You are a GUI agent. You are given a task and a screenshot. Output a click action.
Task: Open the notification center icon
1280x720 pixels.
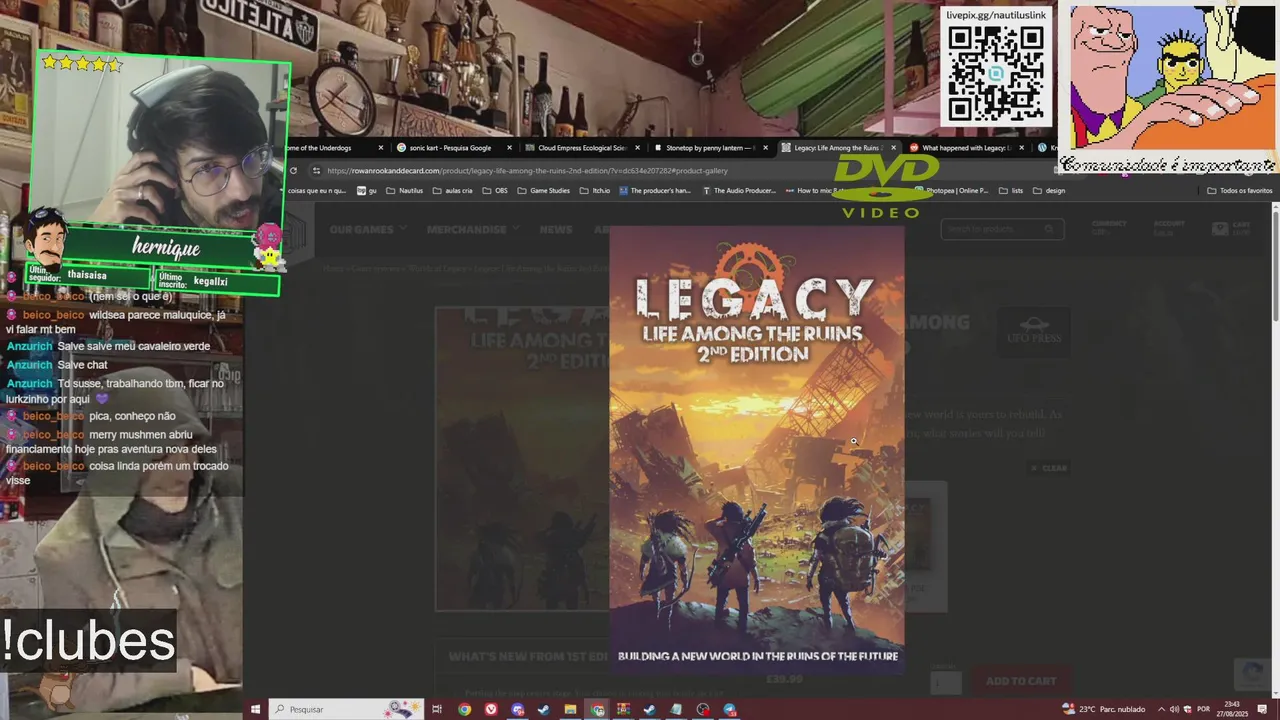[x=1262, y=709]
